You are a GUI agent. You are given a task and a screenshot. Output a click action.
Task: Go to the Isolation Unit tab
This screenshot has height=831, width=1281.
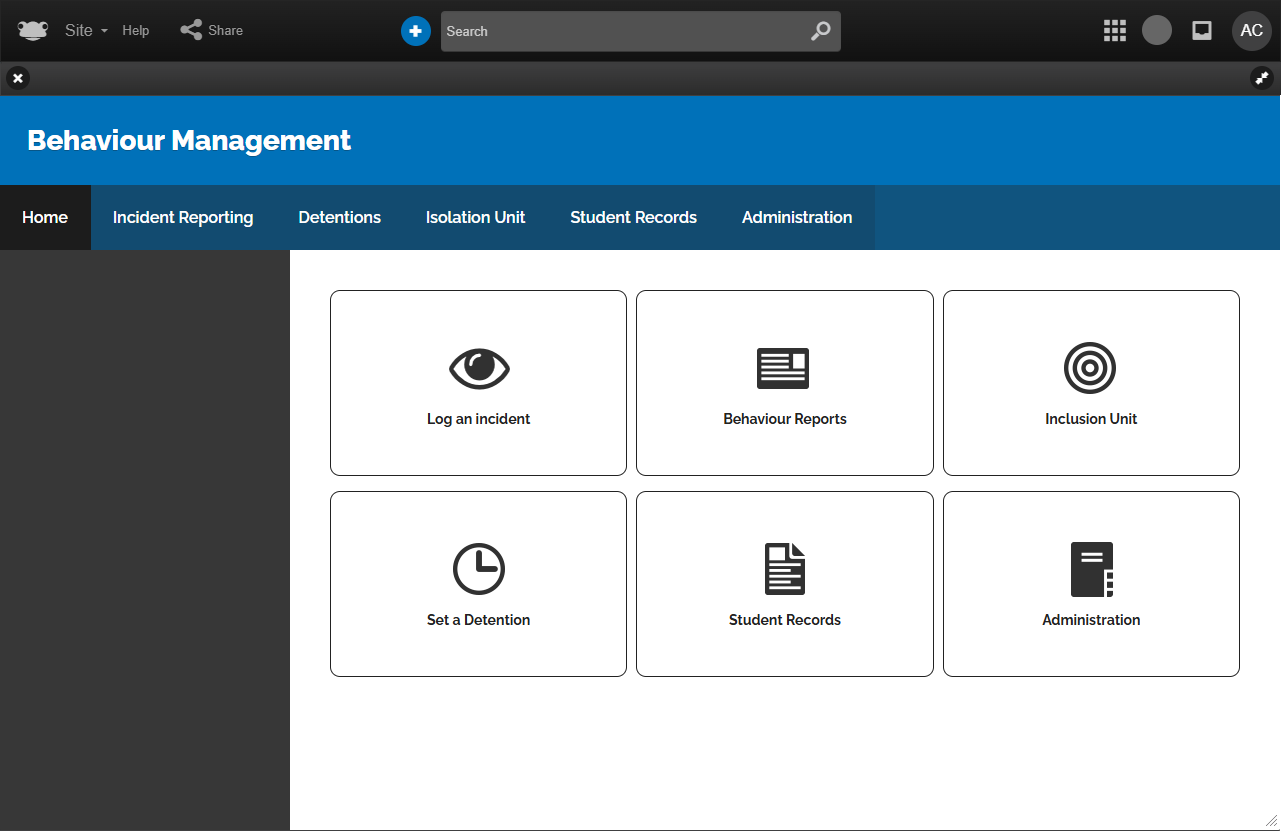[x=475, y=217]
